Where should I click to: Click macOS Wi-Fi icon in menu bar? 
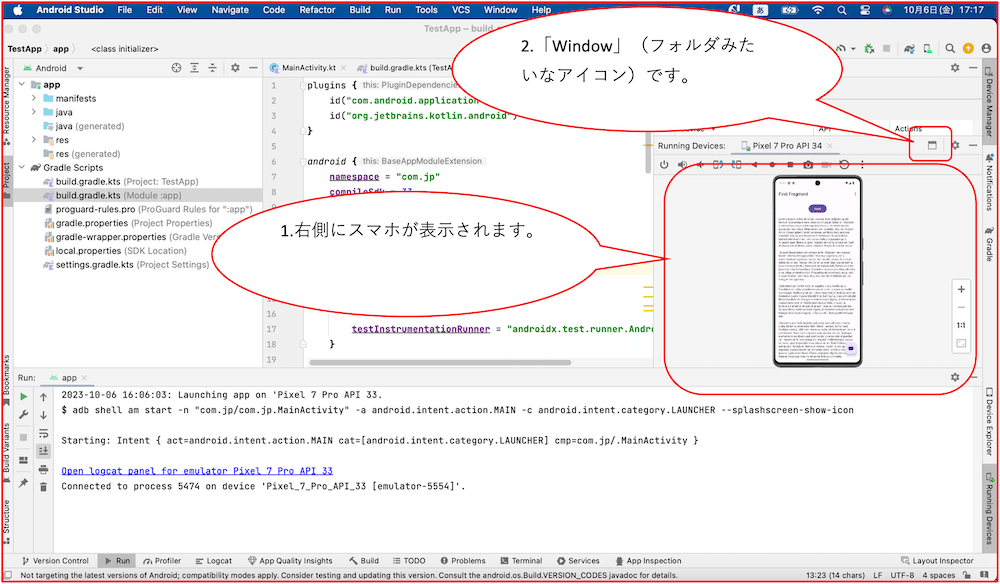pyautogui.click(x=818, y=10)
